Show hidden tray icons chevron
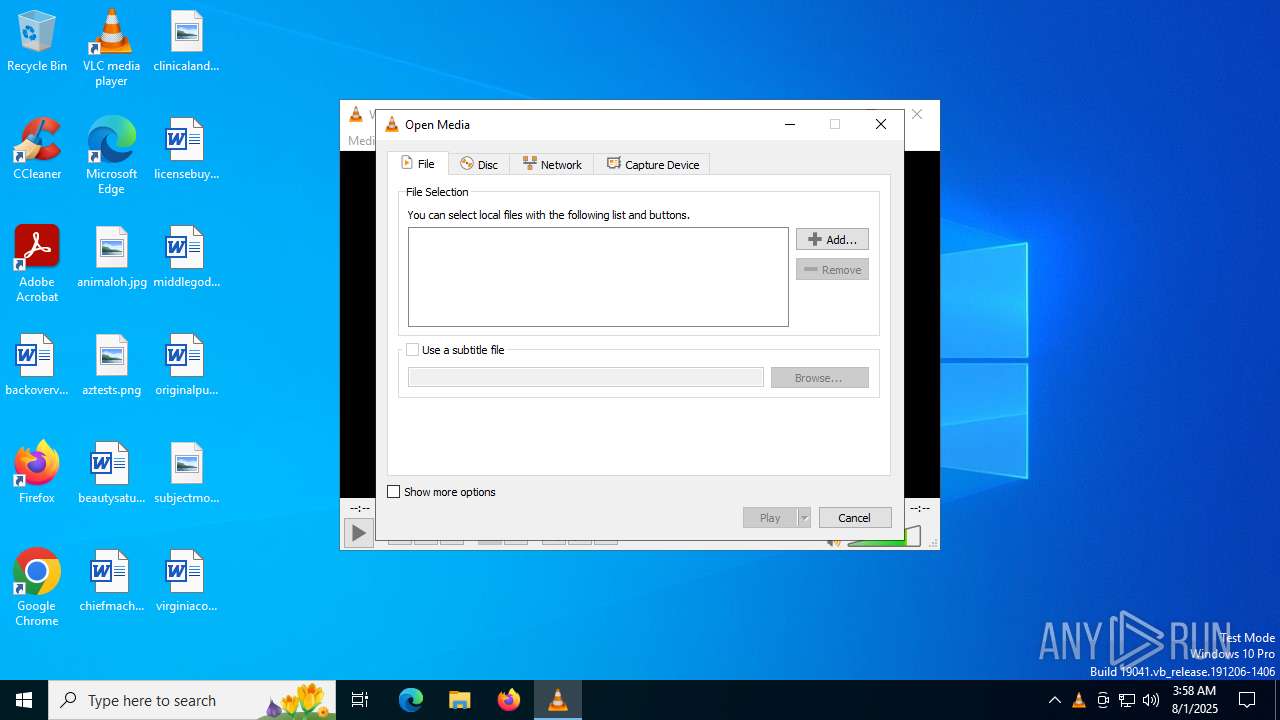Viewport: 1280px width, 720px height. [x=1055, y=700]
